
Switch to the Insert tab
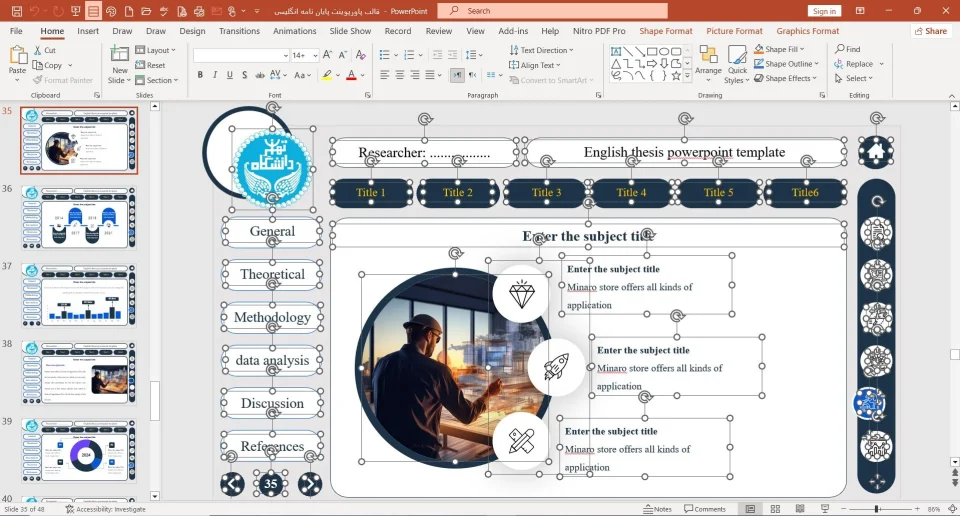pyautogui.click(x=88, y=31)
